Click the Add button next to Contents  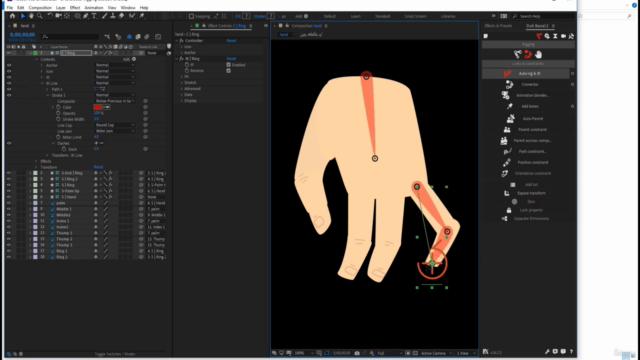129,59
